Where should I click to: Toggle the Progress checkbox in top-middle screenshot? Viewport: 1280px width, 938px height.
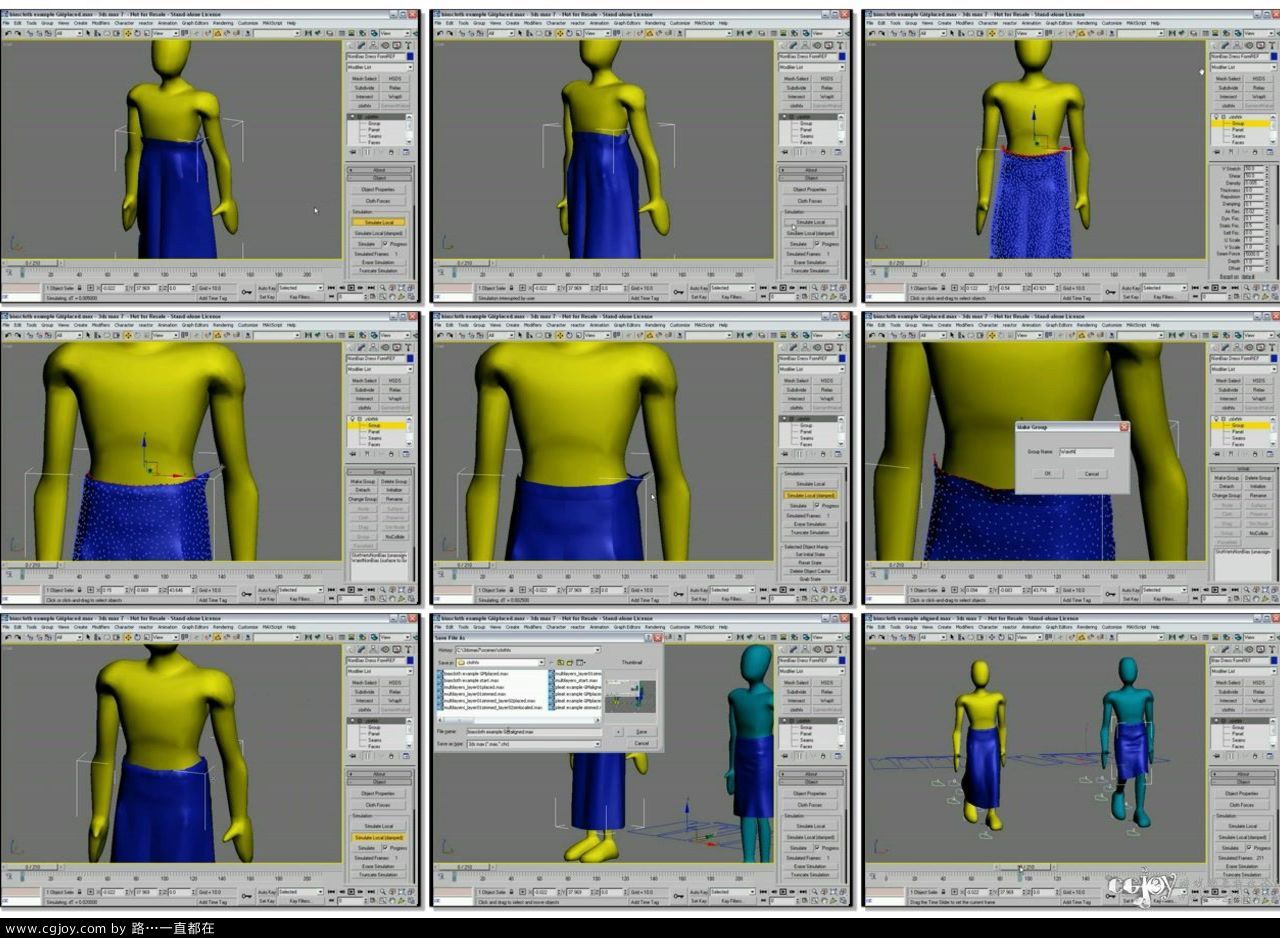click(x=817, y=244)
